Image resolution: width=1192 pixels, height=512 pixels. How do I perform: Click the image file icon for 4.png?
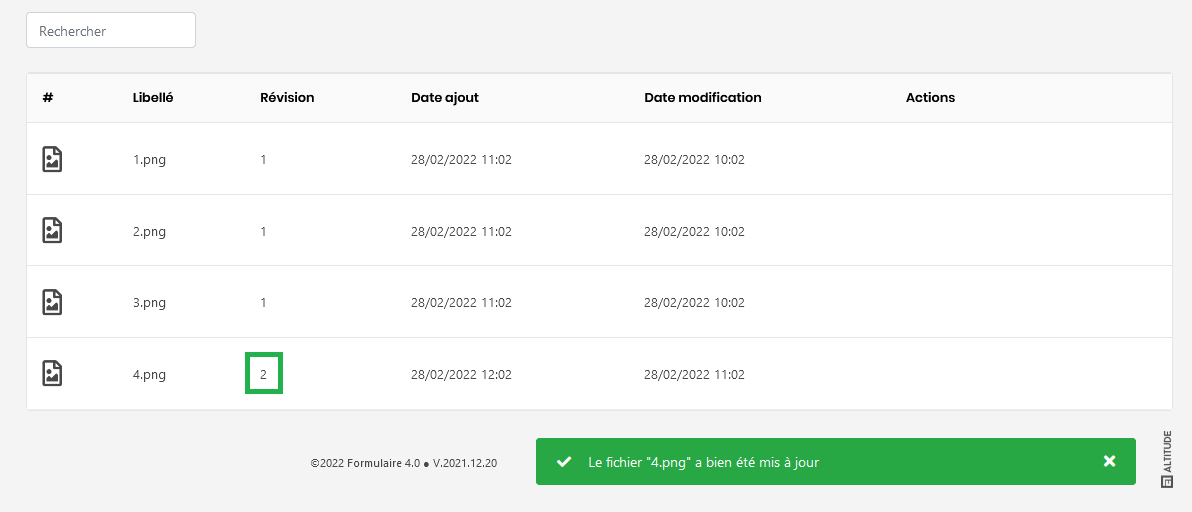[52, 374]
